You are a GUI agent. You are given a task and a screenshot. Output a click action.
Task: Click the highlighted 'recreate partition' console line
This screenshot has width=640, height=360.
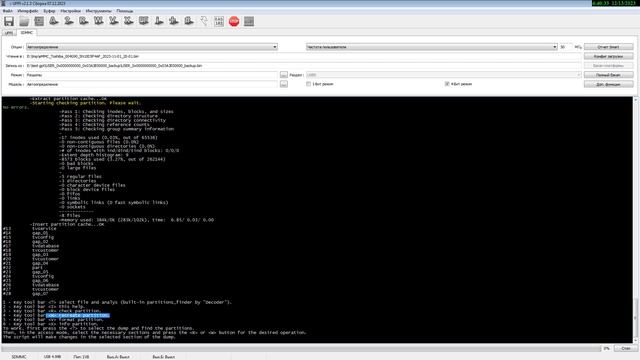78,315
